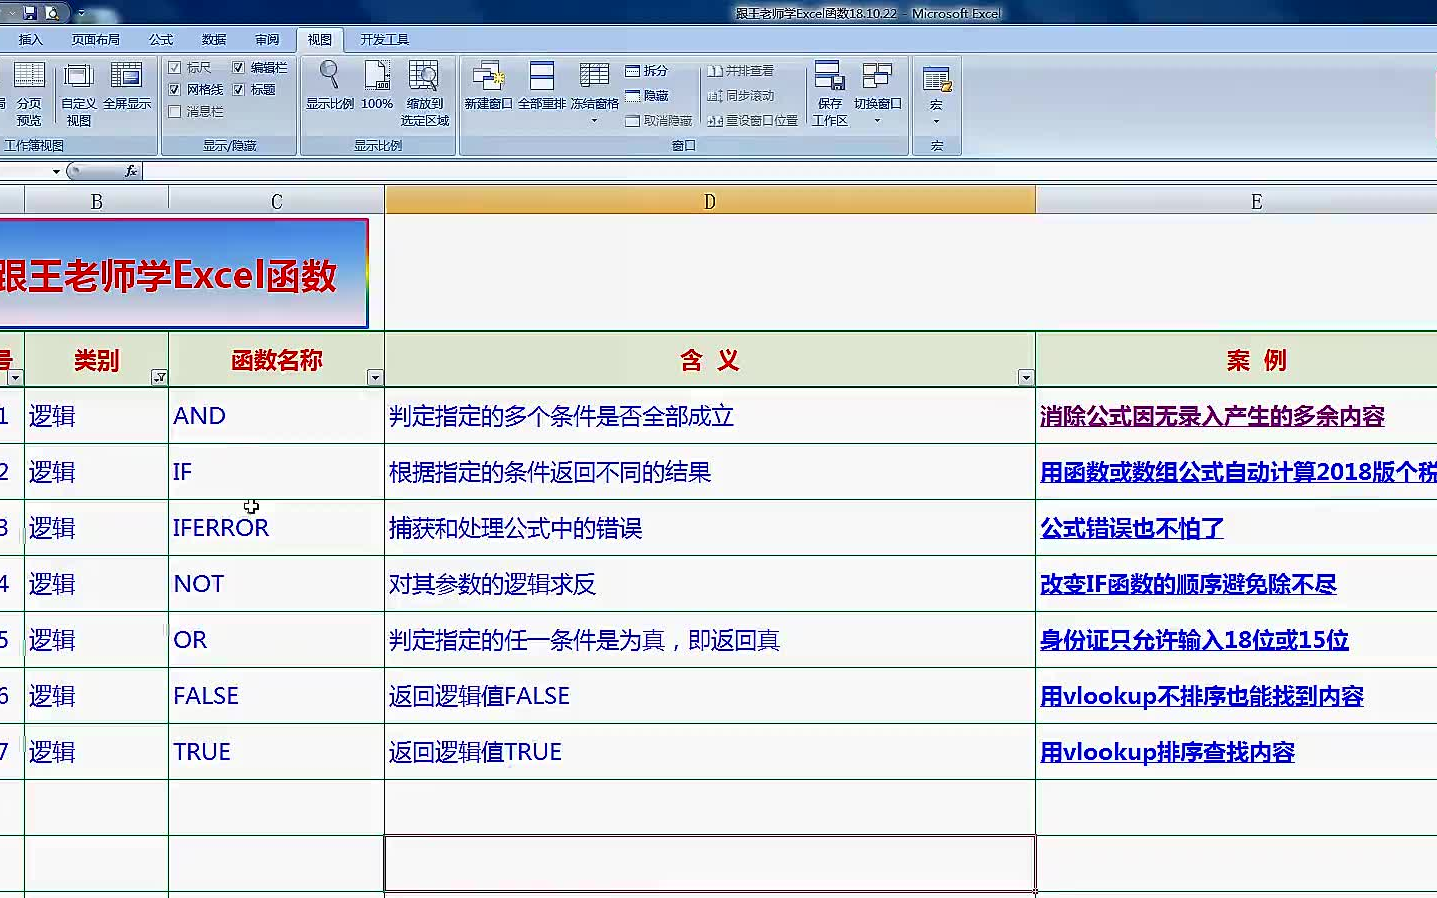
Task: Open the Review tab (审阅)
Action: point(267,40)
